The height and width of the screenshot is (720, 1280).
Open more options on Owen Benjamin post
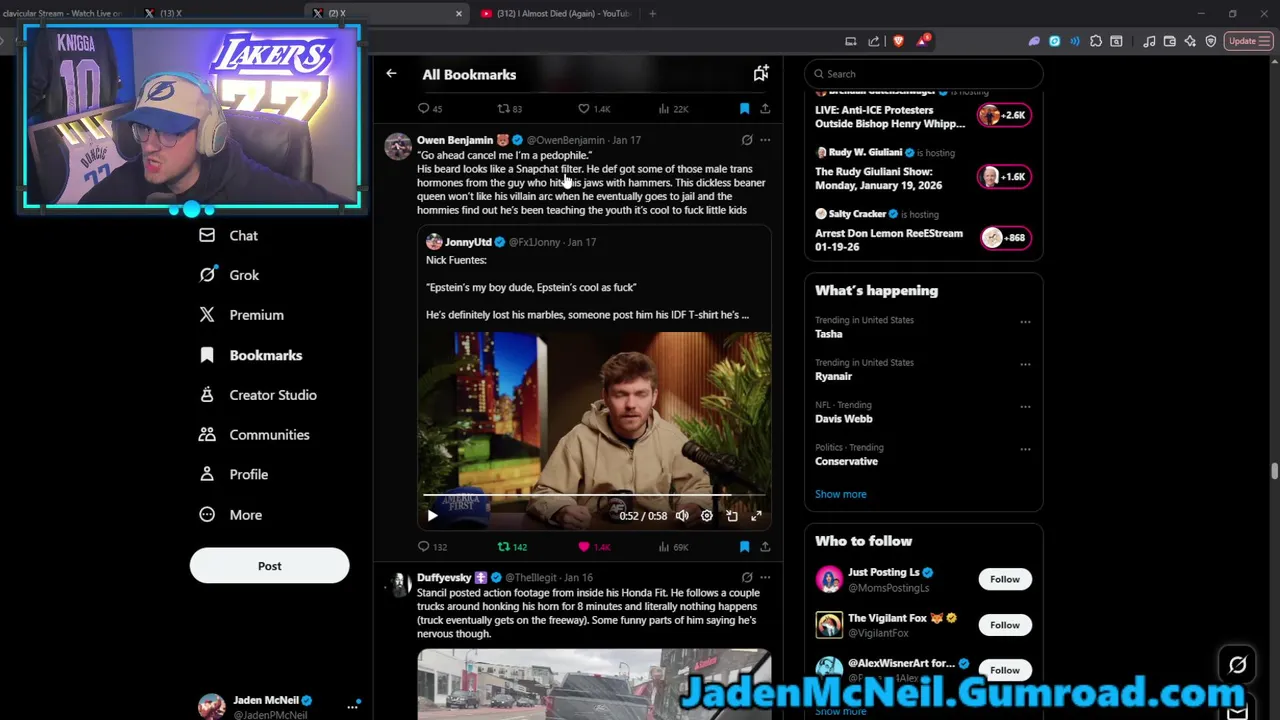765,140
